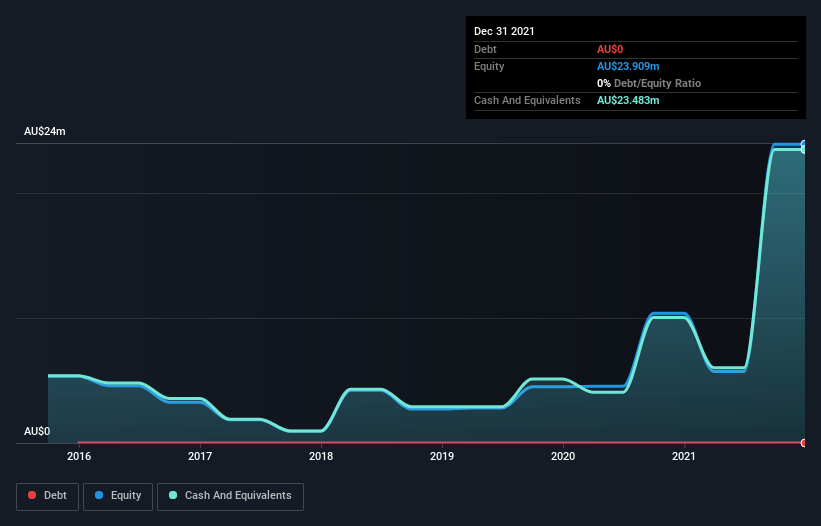Click the Equity tooltip row label

point(489,66)
